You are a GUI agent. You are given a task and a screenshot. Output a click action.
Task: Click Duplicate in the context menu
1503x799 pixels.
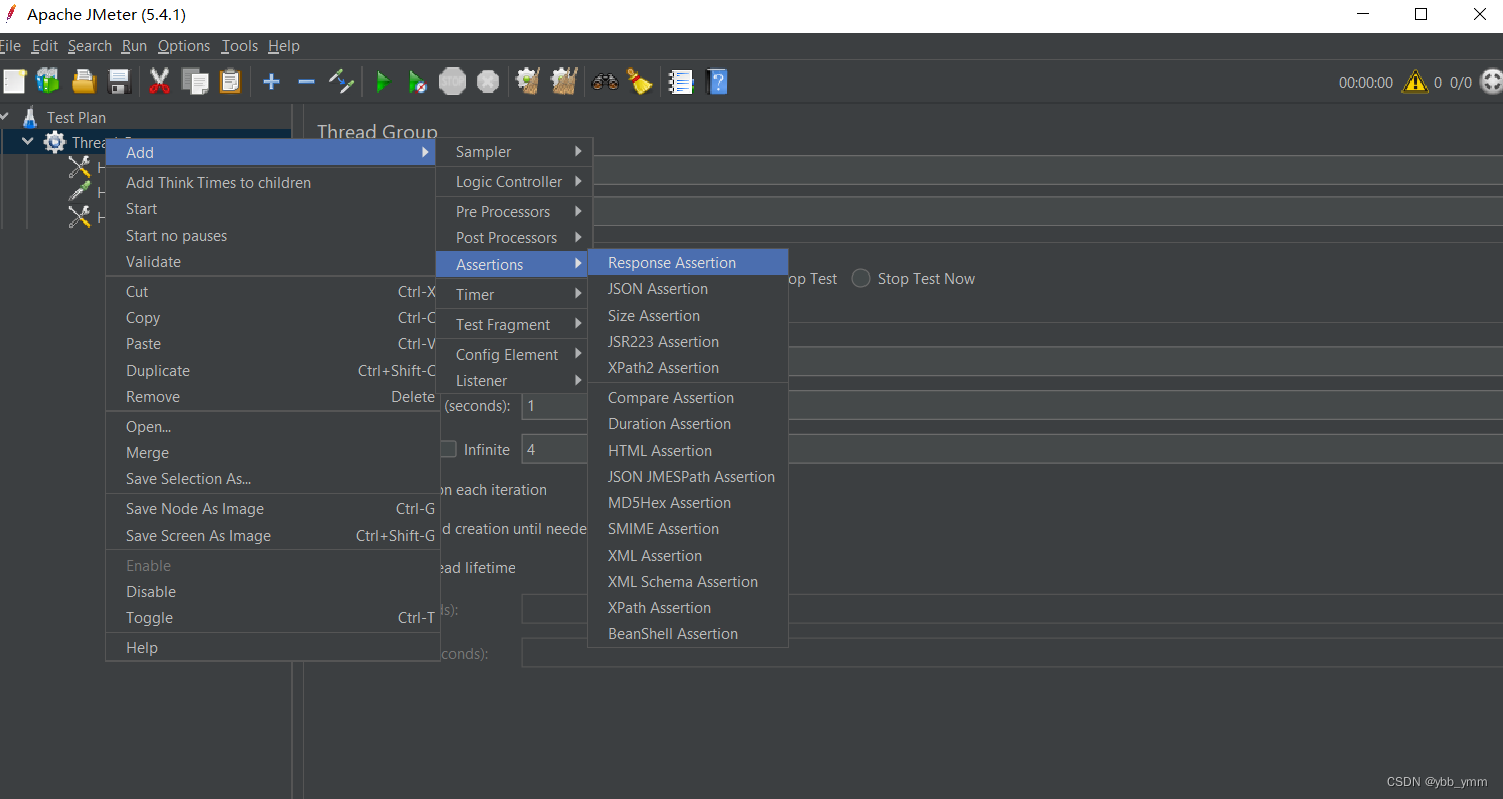pyautogui.click(x=273, y=370)
